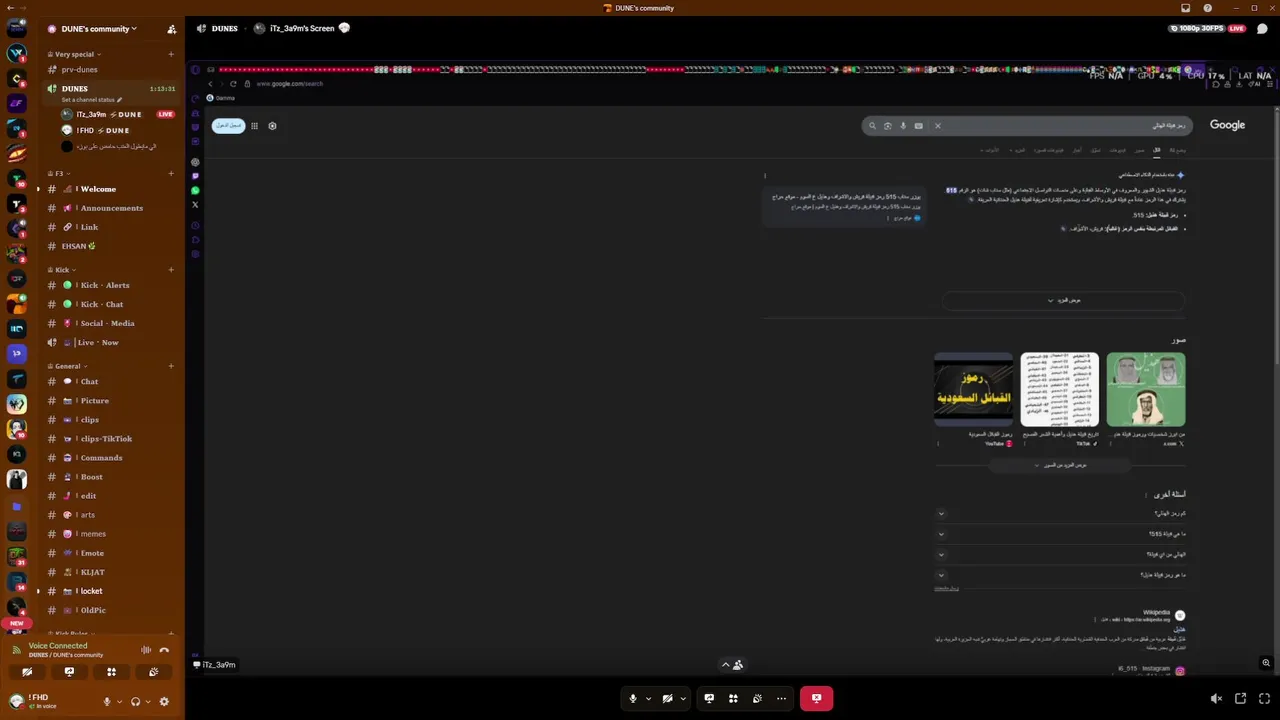The width and height of the screenshot is (1280, 720).
Task: Open soundboard from the bottom call bar
Action: tap(757, 698)
